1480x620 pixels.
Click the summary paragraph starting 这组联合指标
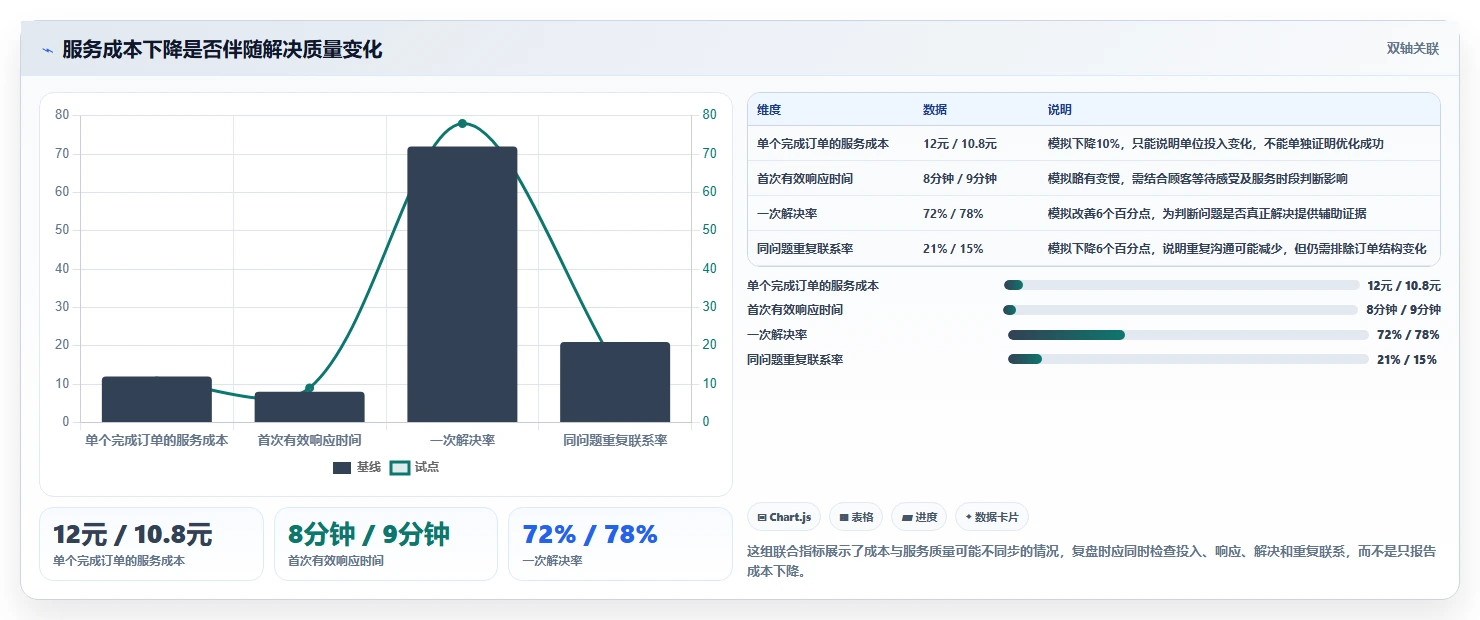(x=1092, y=561)
